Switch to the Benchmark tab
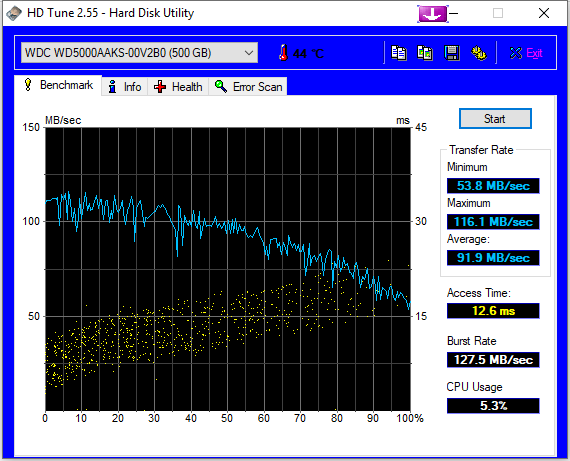Screen dimensions: 570x461 pyautogui.click(x=58, y=85)
